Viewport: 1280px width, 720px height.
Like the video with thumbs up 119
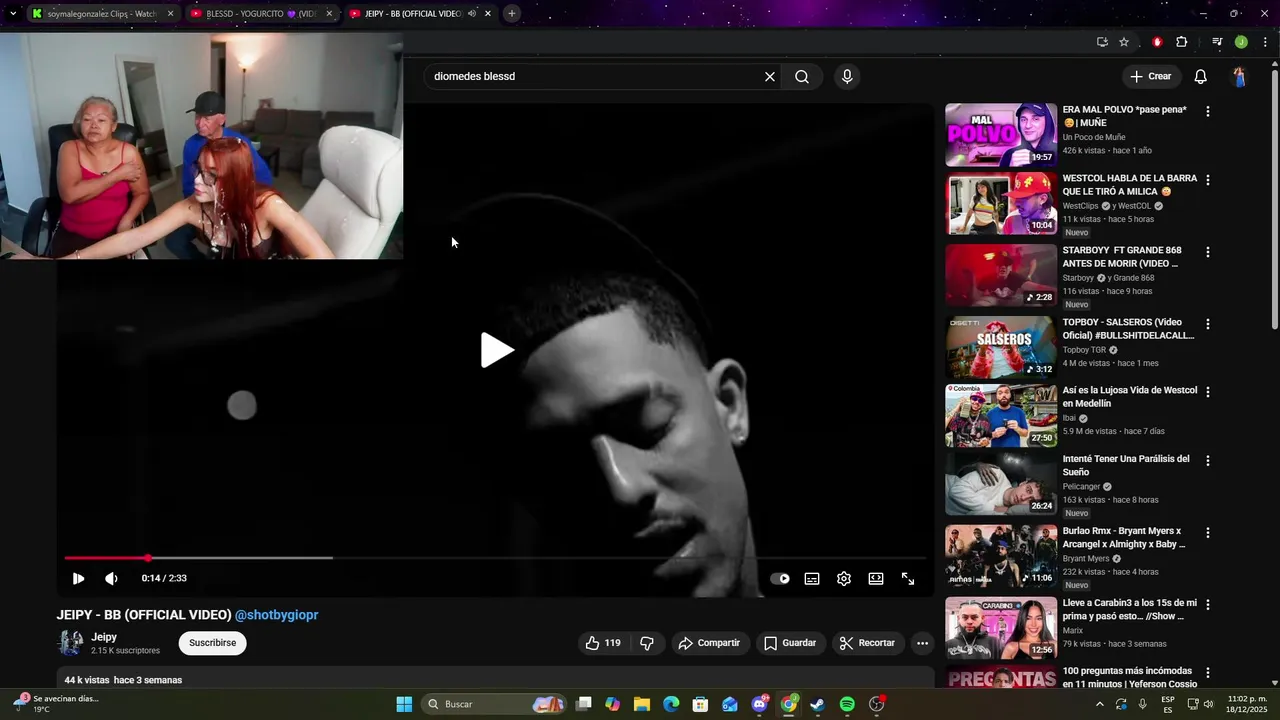(603, 643)
